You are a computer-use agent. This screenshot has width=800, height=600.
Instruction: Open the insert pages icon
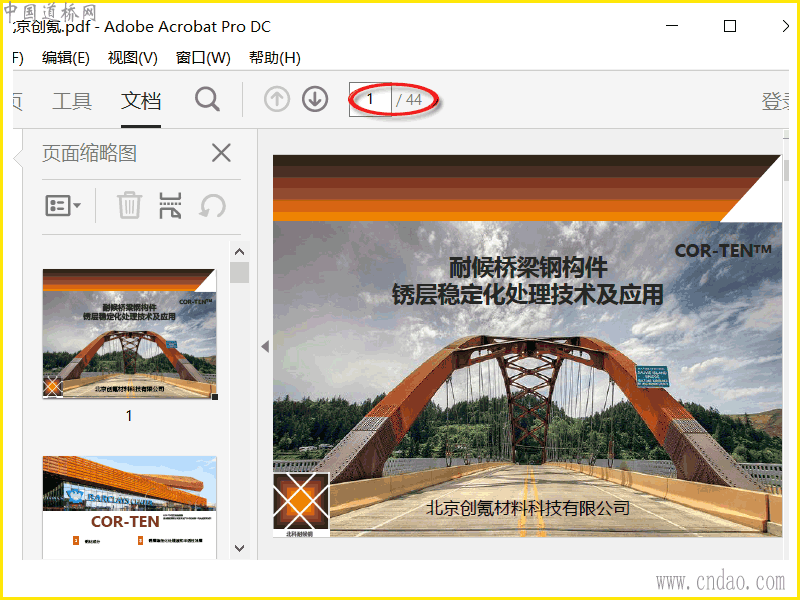170,205
